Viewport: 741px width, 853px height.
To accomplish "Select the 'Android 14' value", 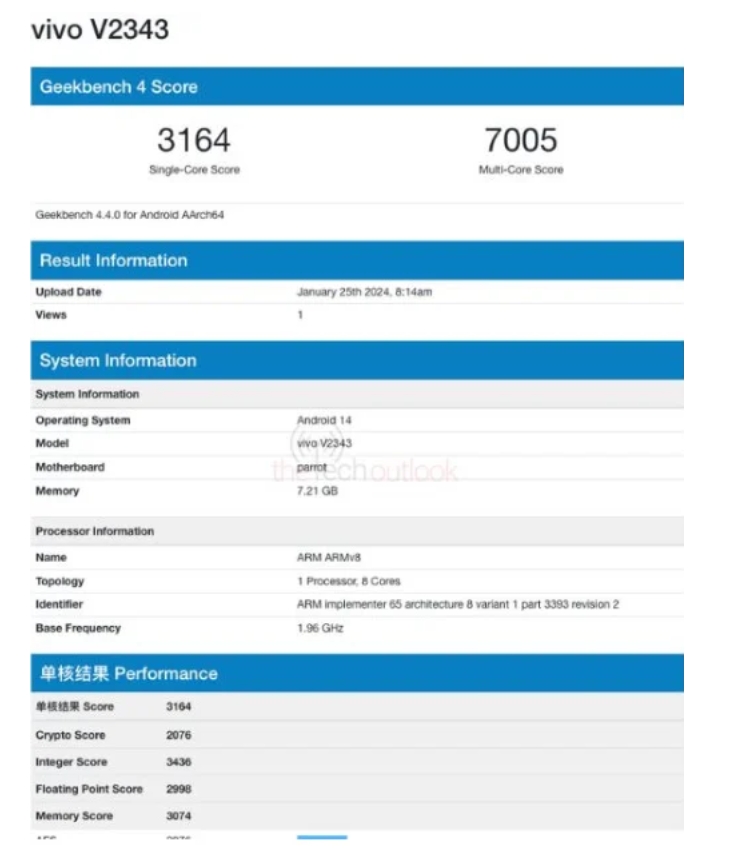I will pos(324,421).
